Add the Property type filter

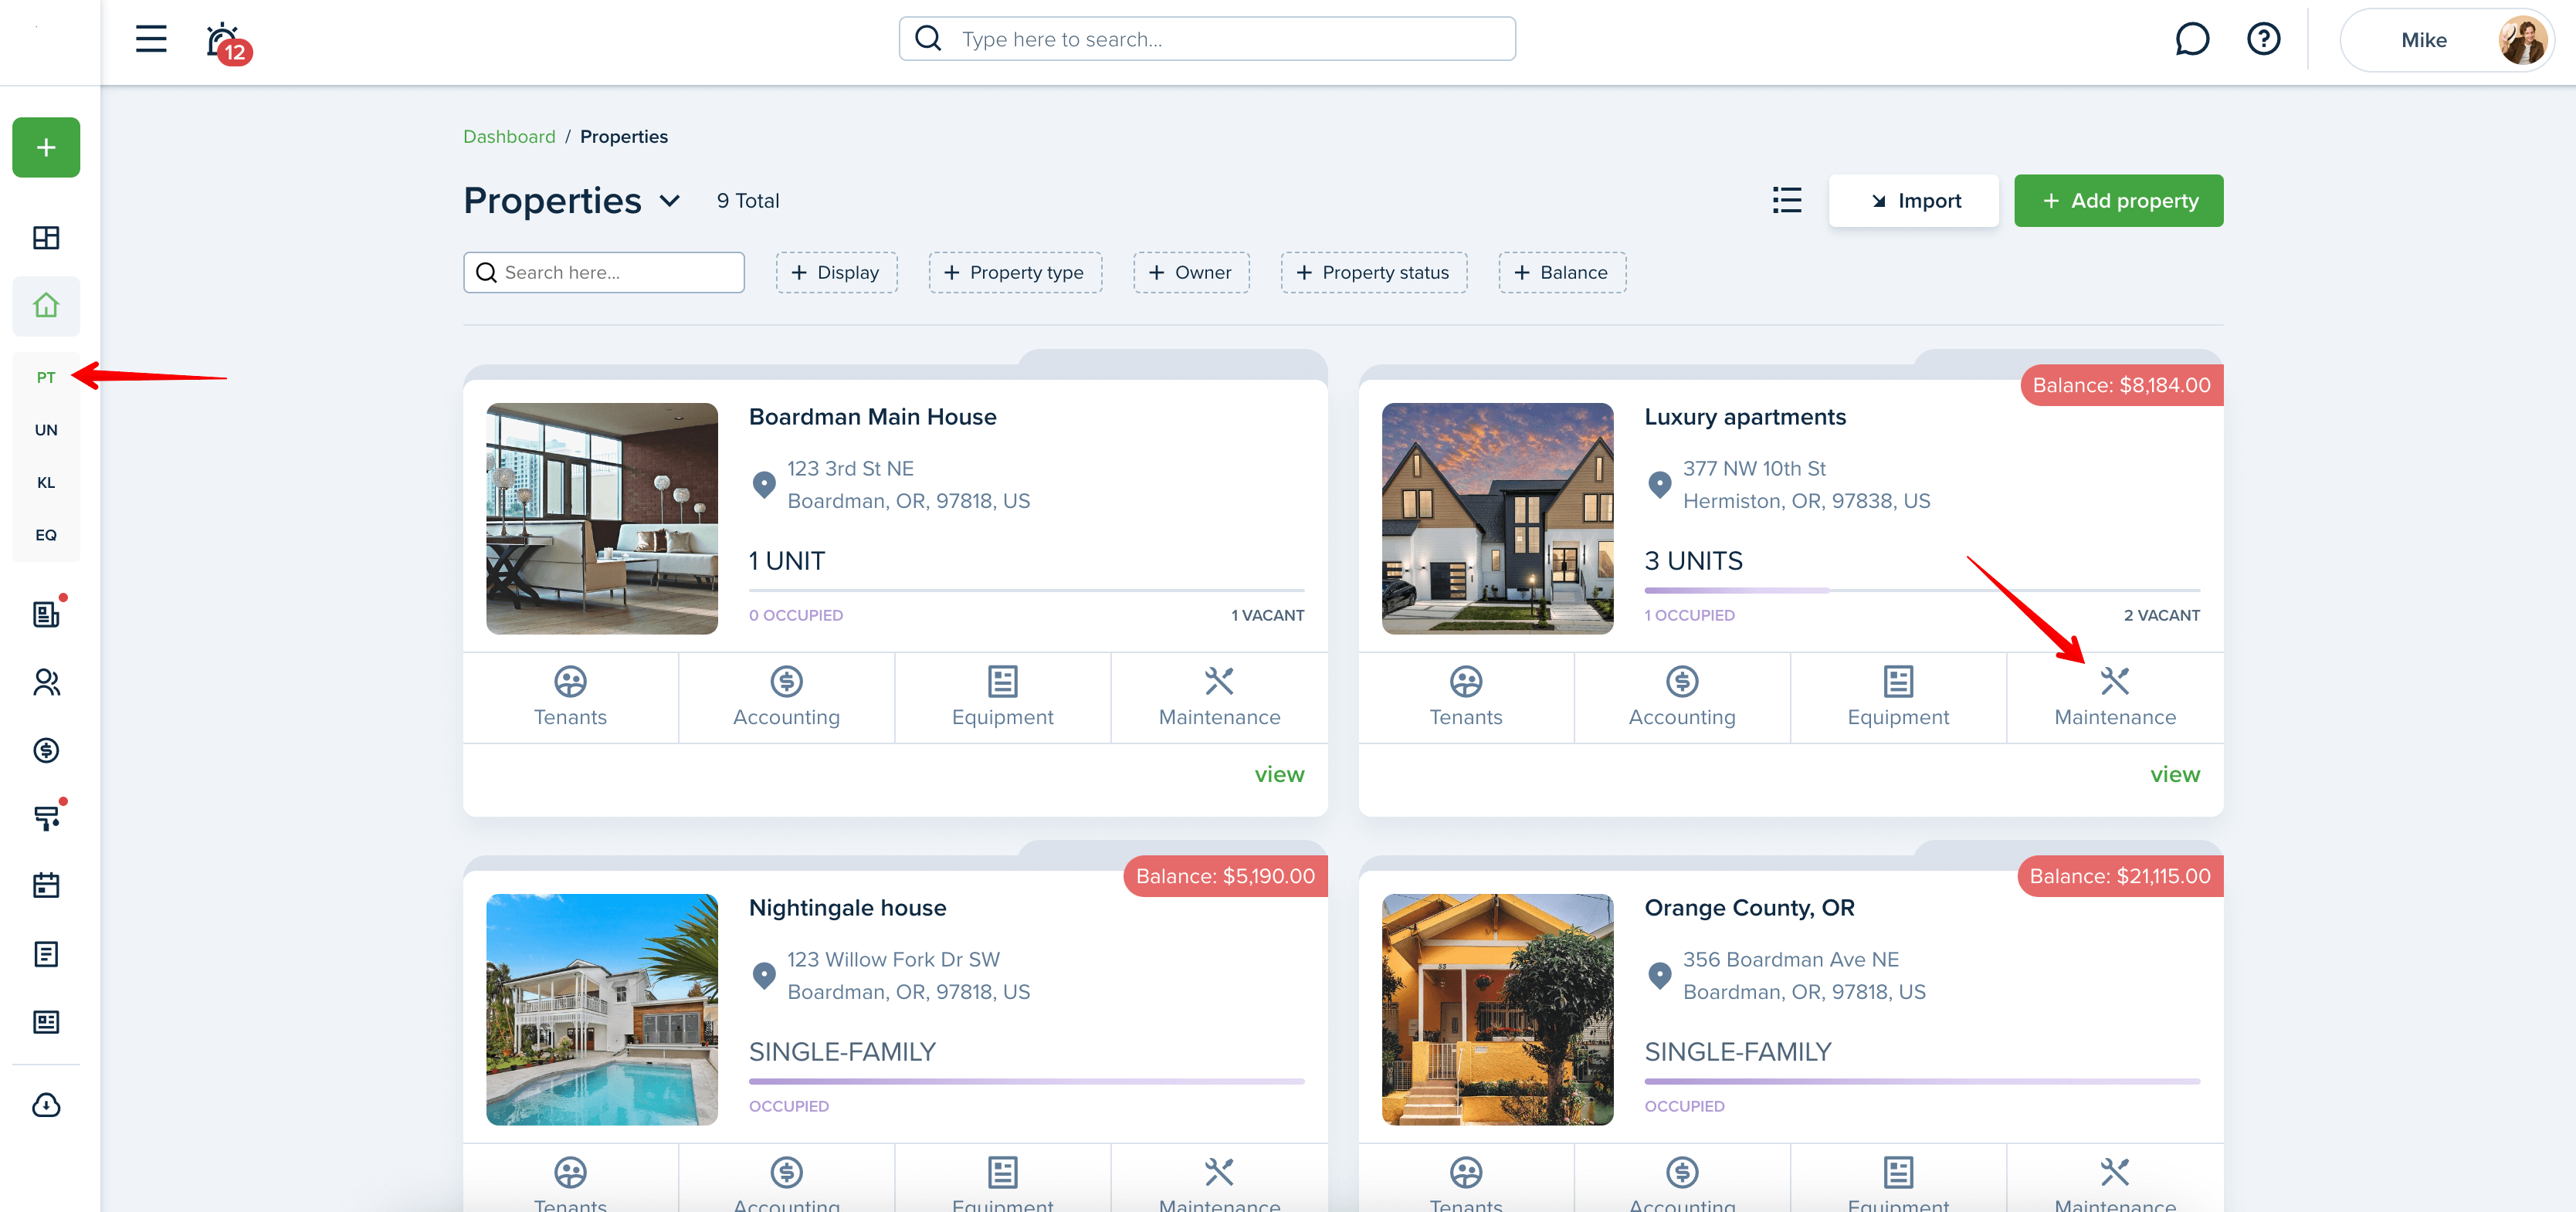click(1015, 272)
